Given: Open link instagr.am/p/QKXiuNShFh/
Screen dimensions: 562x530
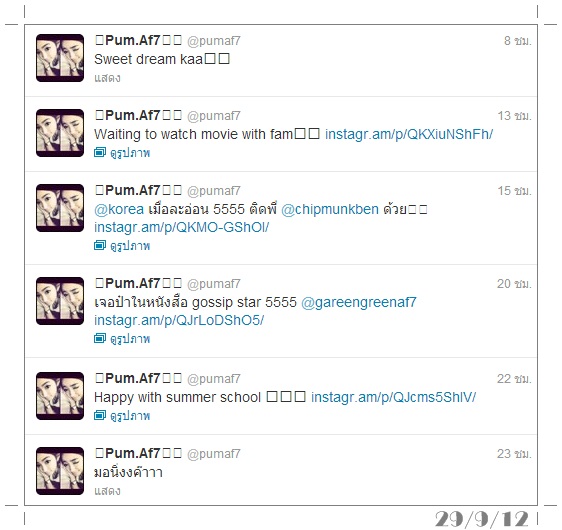Looking at the screenshot, I should point(409,134).
